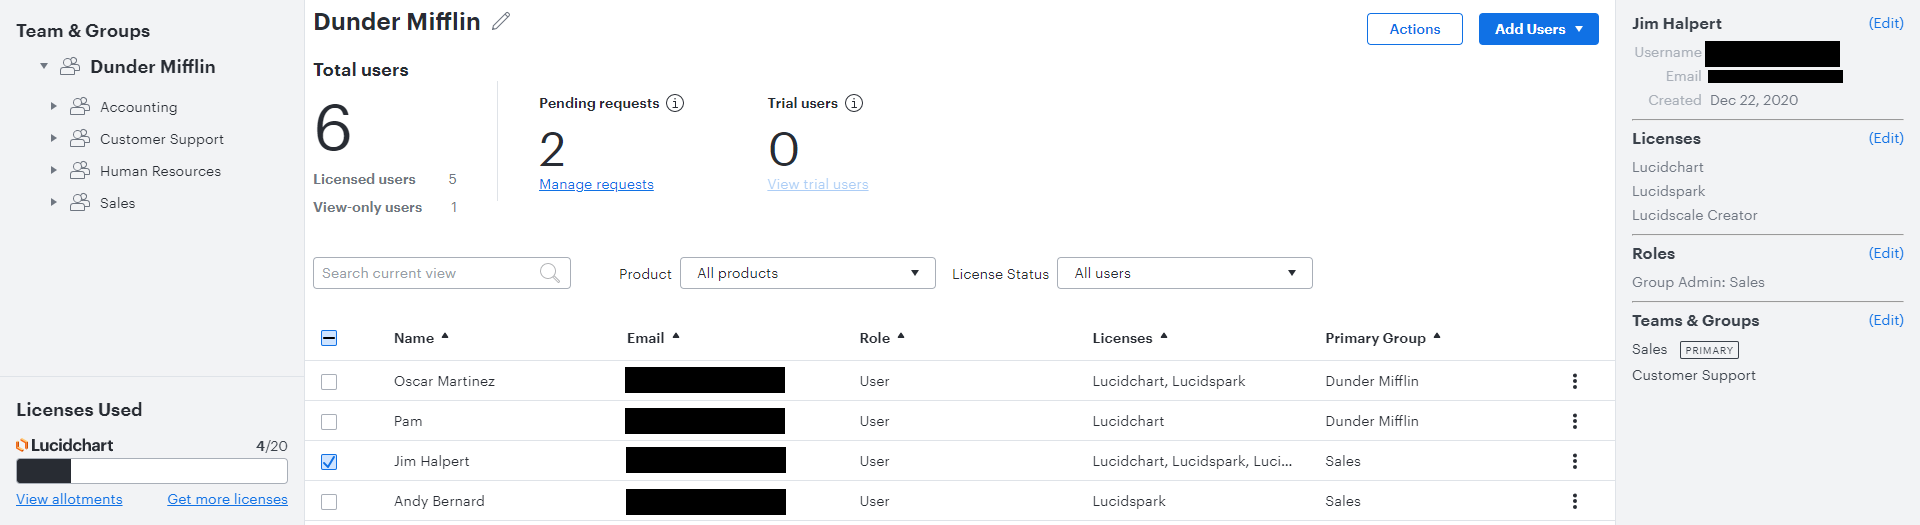
Task: Click Andy Bernard's name in the table
Action: coord(439,501)
